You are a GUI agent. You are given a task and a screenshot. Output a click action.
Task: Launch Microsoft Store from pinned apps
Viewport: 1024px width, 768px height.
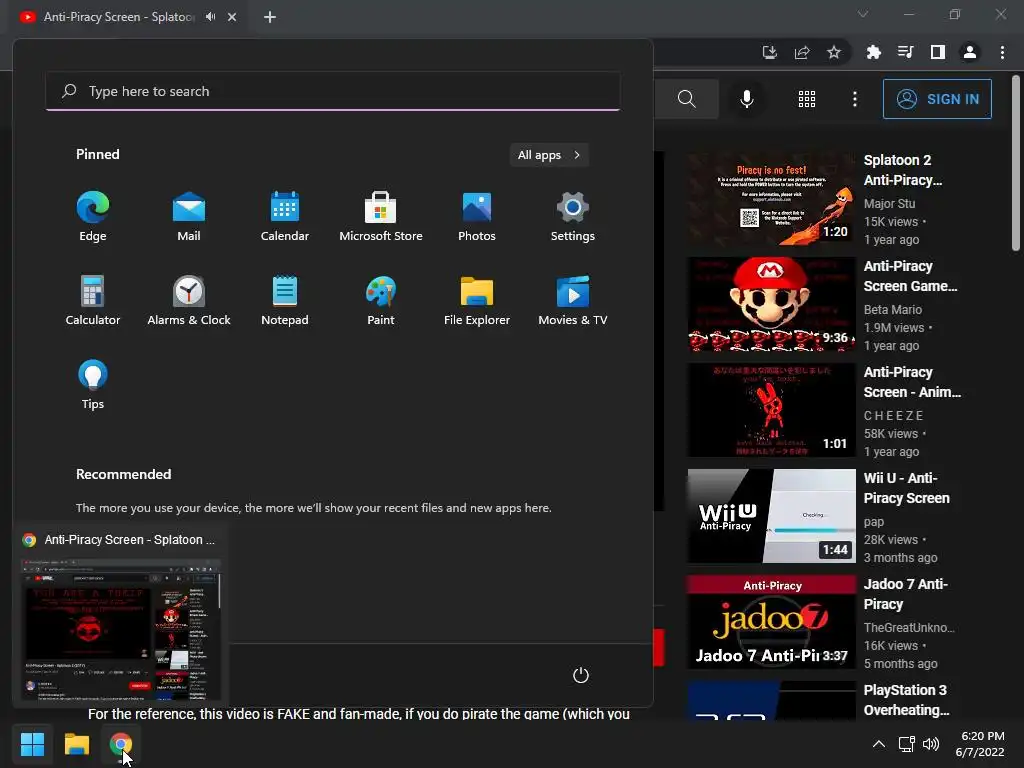click(x=381, y=216)
